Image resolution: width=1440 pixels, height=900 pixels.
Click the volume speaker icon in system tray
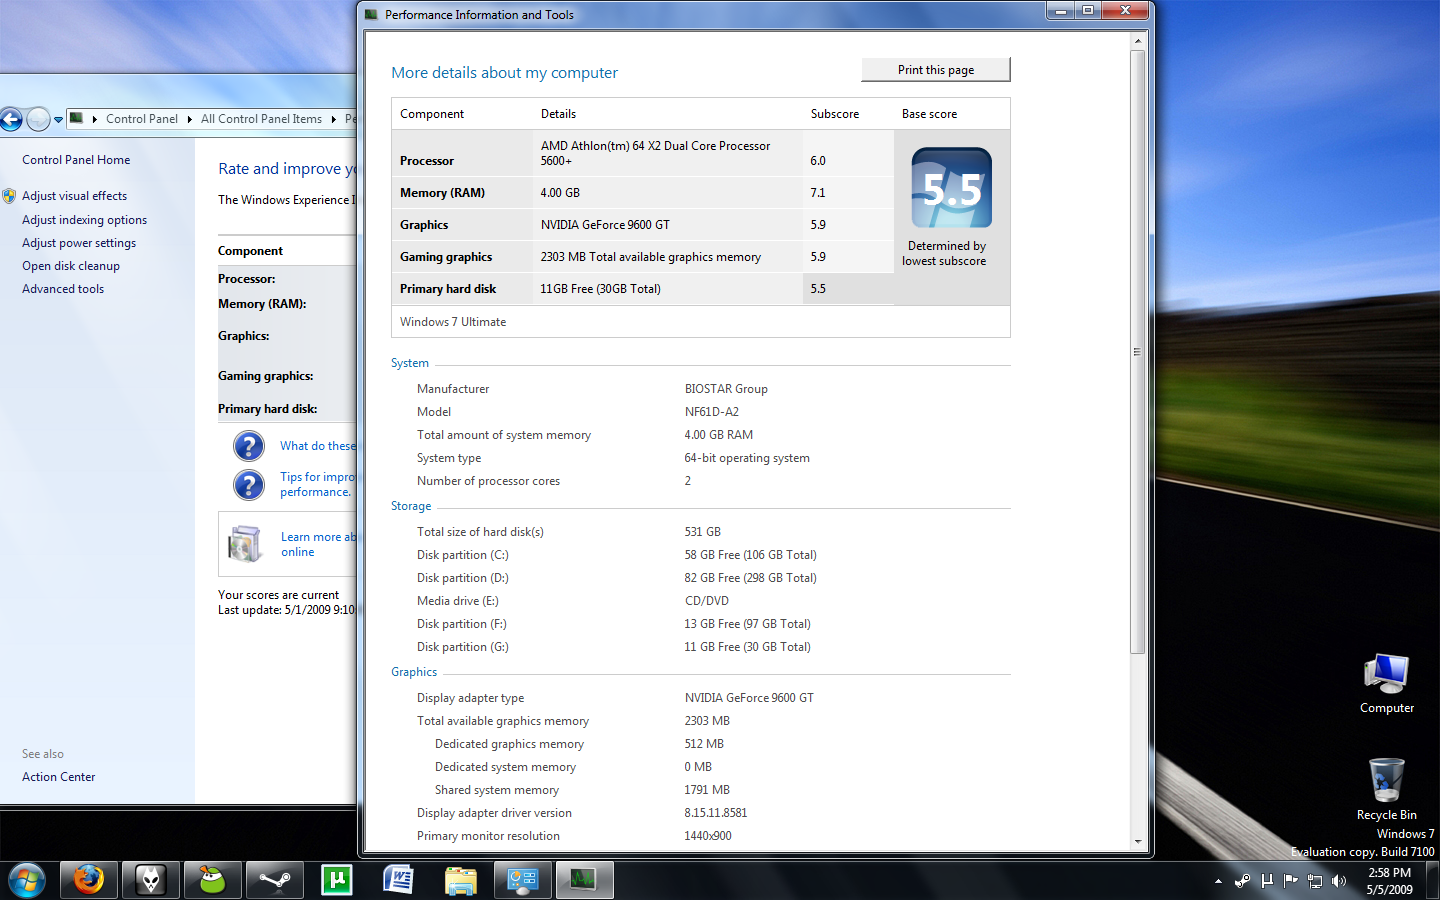coord(1339,881)
